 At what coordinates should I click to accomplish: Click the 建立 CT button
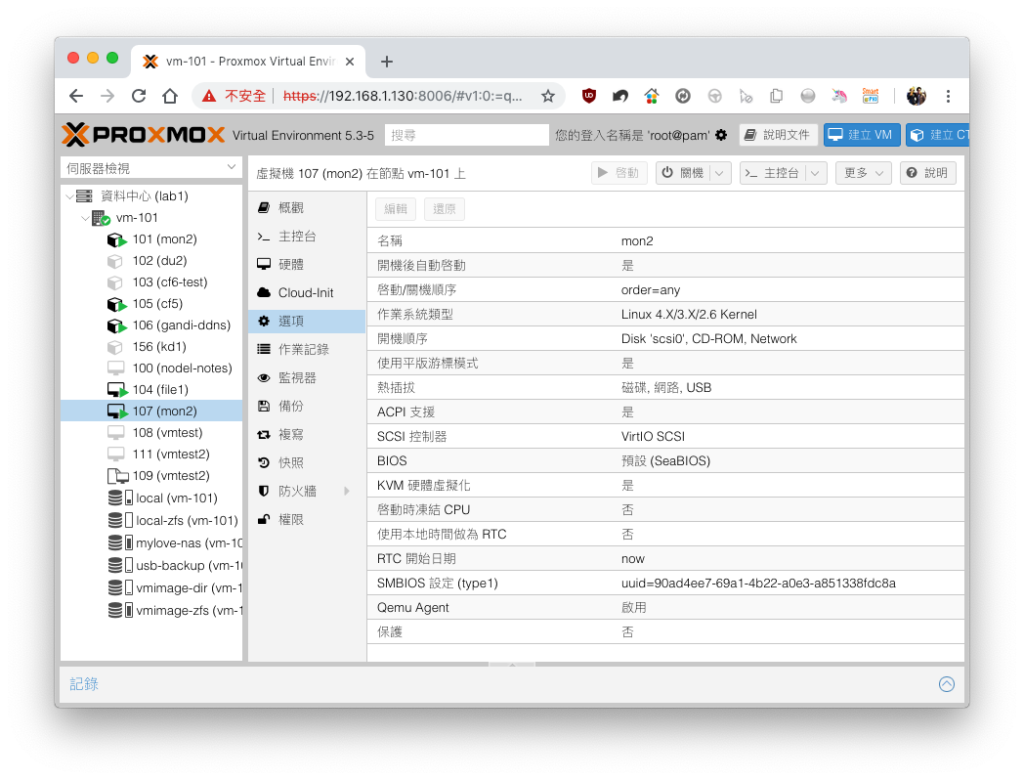coord(937,135)
